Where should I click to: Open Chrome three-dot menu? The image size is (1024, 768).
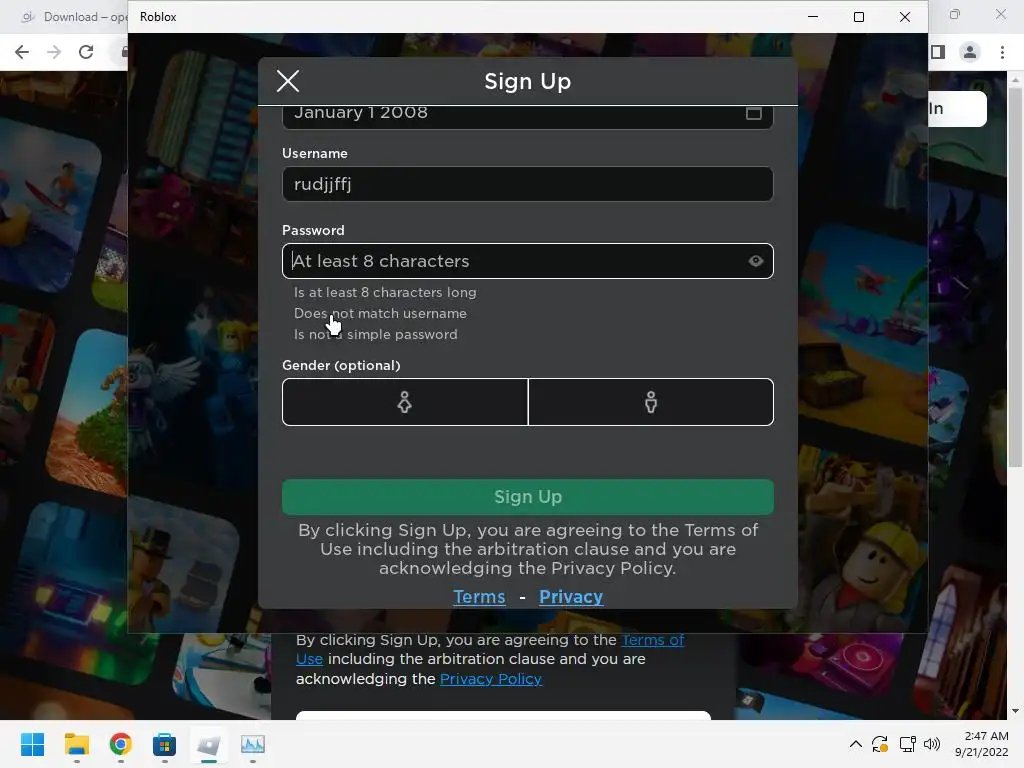(x=1002, y=52)
